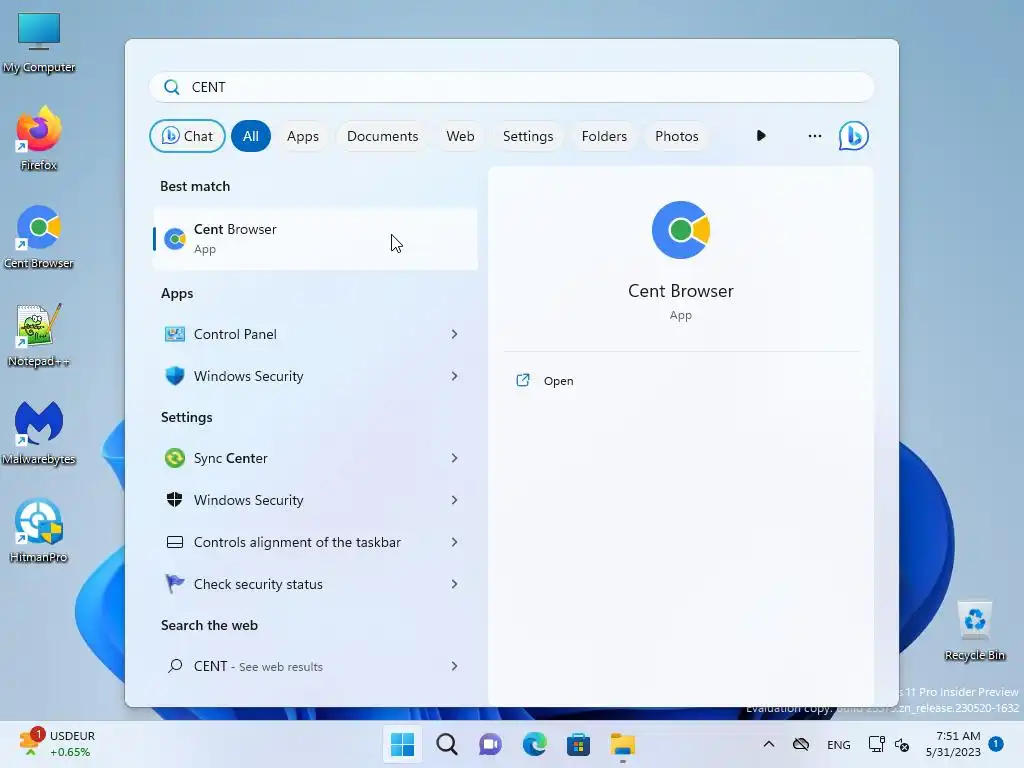1024x768 pixels.
Task: Select the Documents filter tab
Action: click(383, 136)
